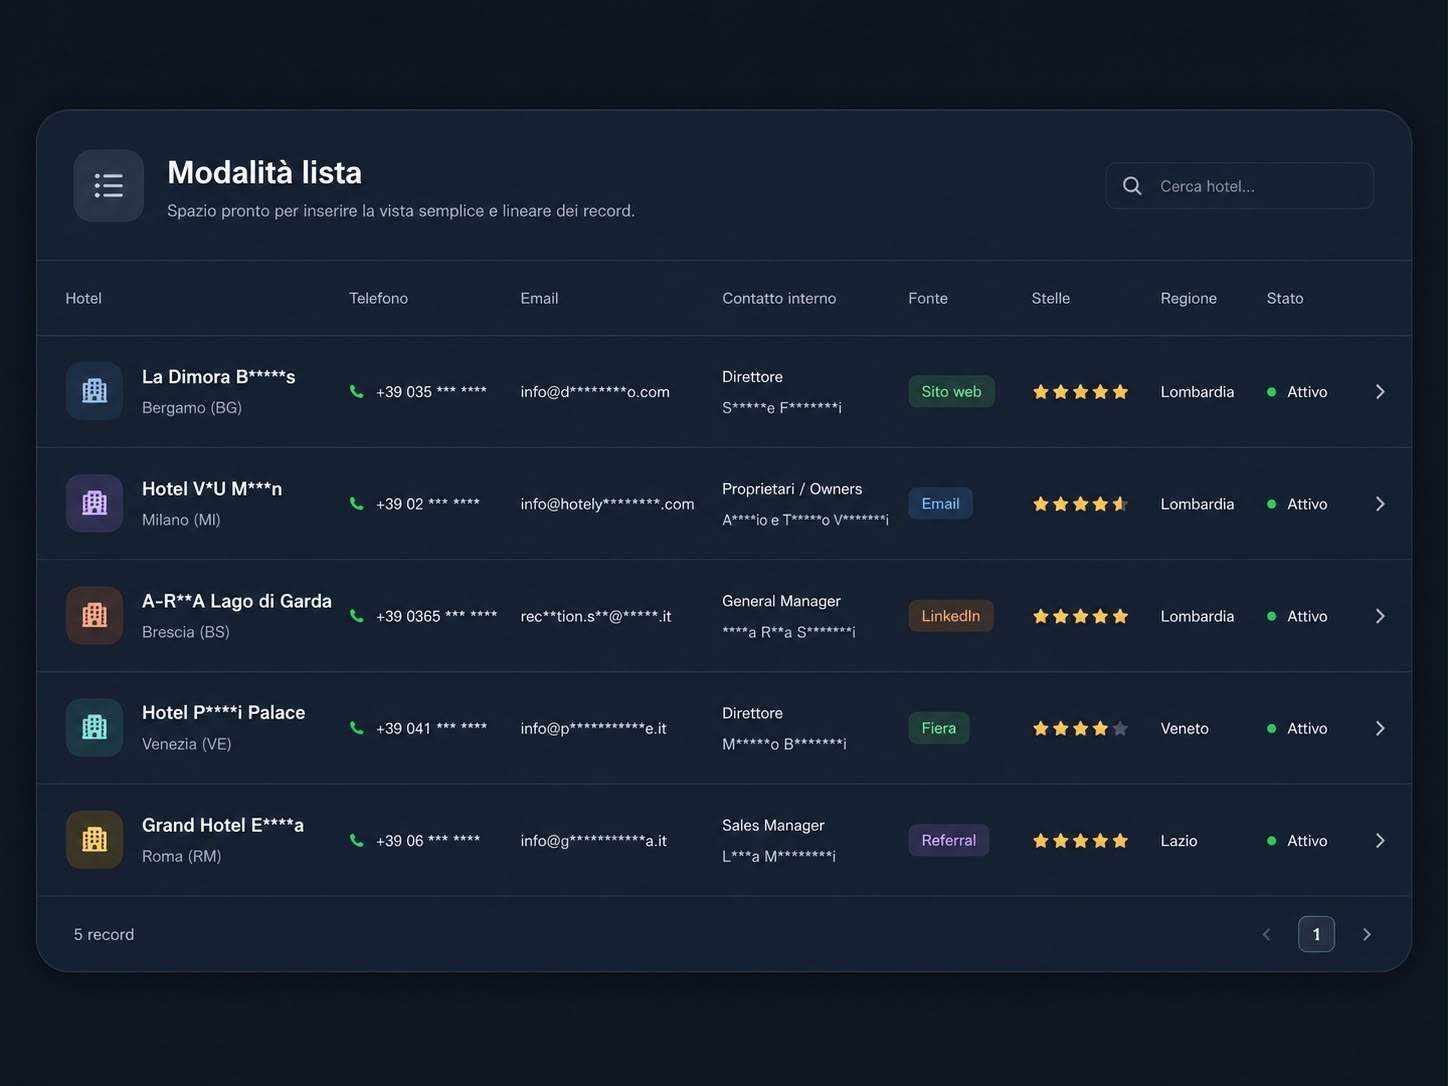
Task: Click the A-R**A Lago di Garda name
Action: (x=237, y=601)
